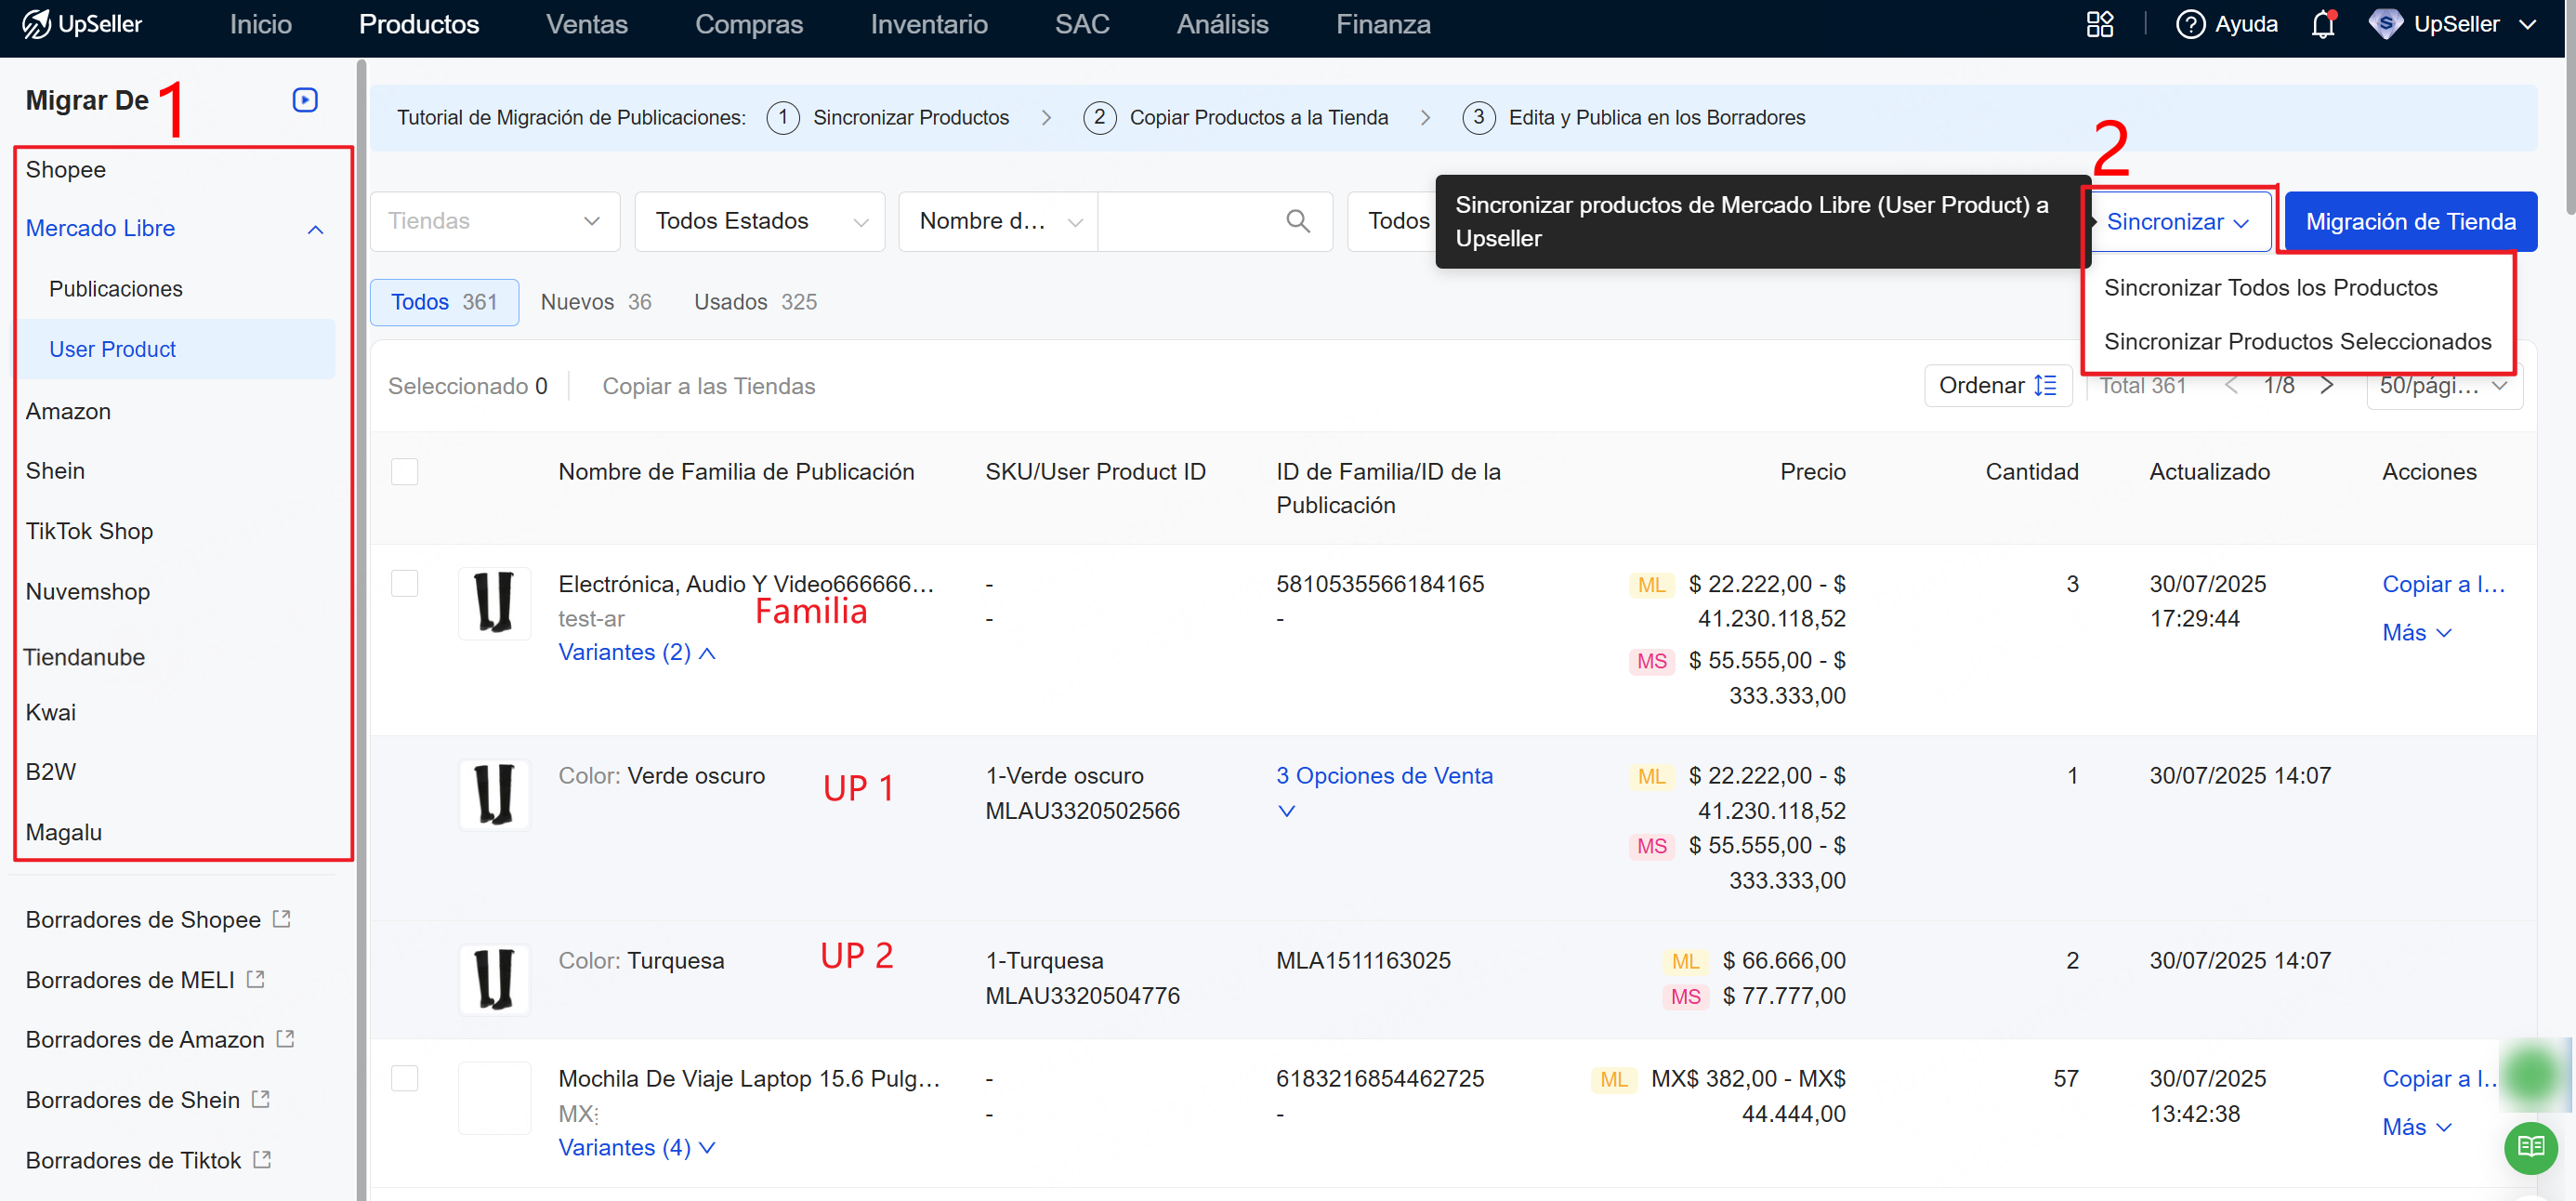Open Compras top menu

(x=748, y=24)
